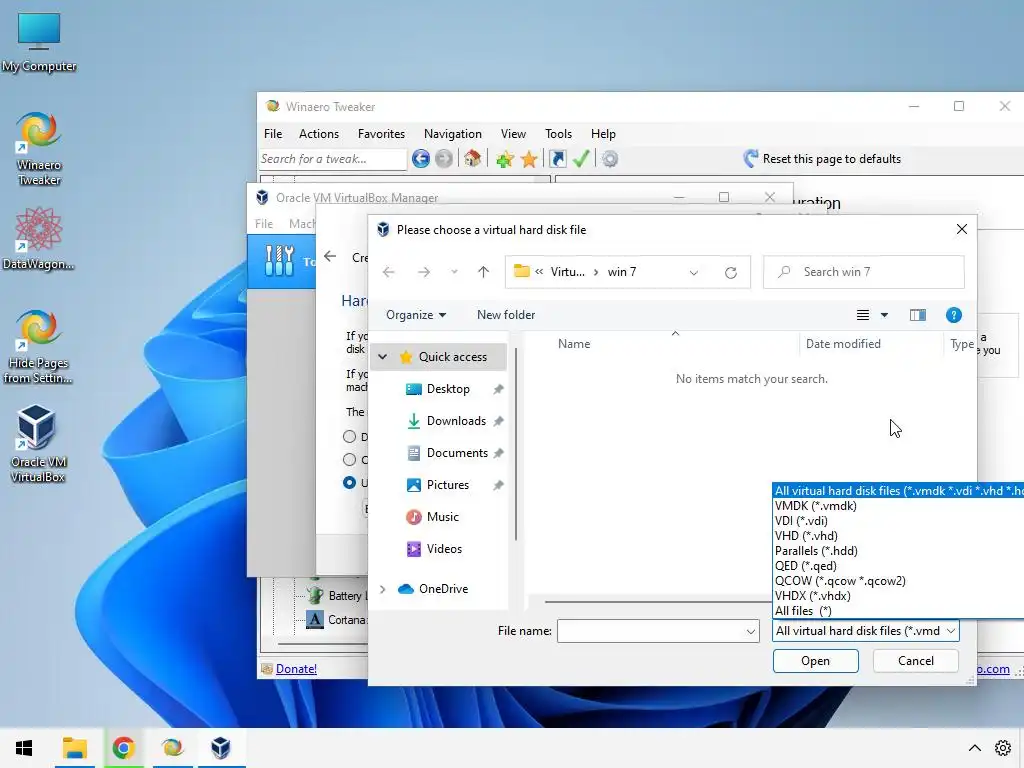Open My Computer desktop icon
This screenshot has width=1024, height=768.
(39, 42)
